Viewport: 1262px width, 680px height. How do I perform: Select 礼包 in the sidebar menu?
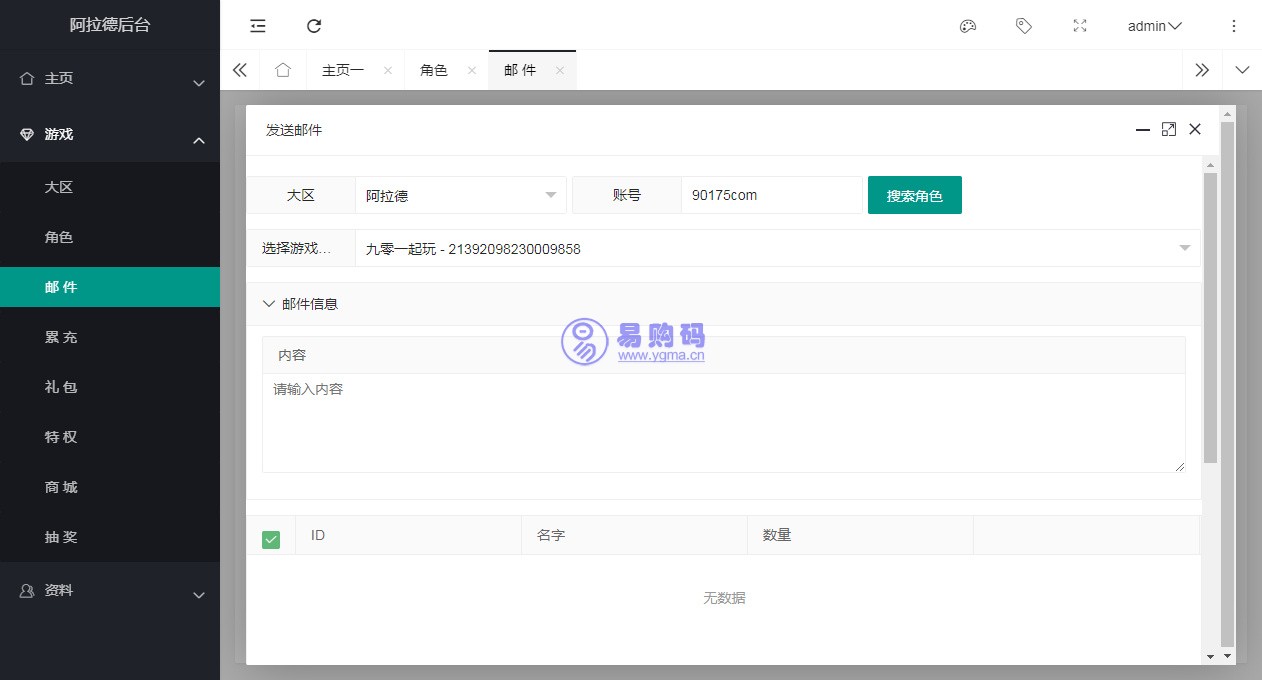61,387
